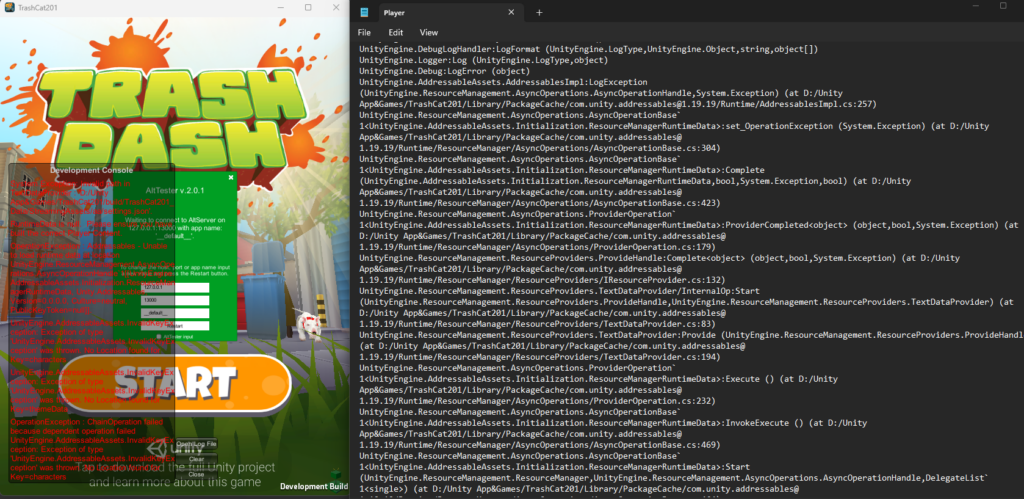The height and width of the screenshot is (499, 1024).
Task: Click the 'AddressablesImpl:LogException' log line
Action: point(503,82)
